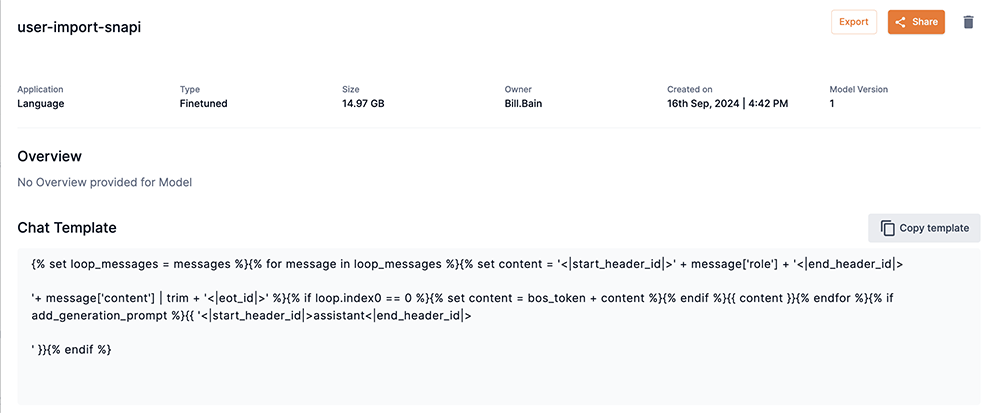
Task: Click the Language application value
Action: coord(41,103)
